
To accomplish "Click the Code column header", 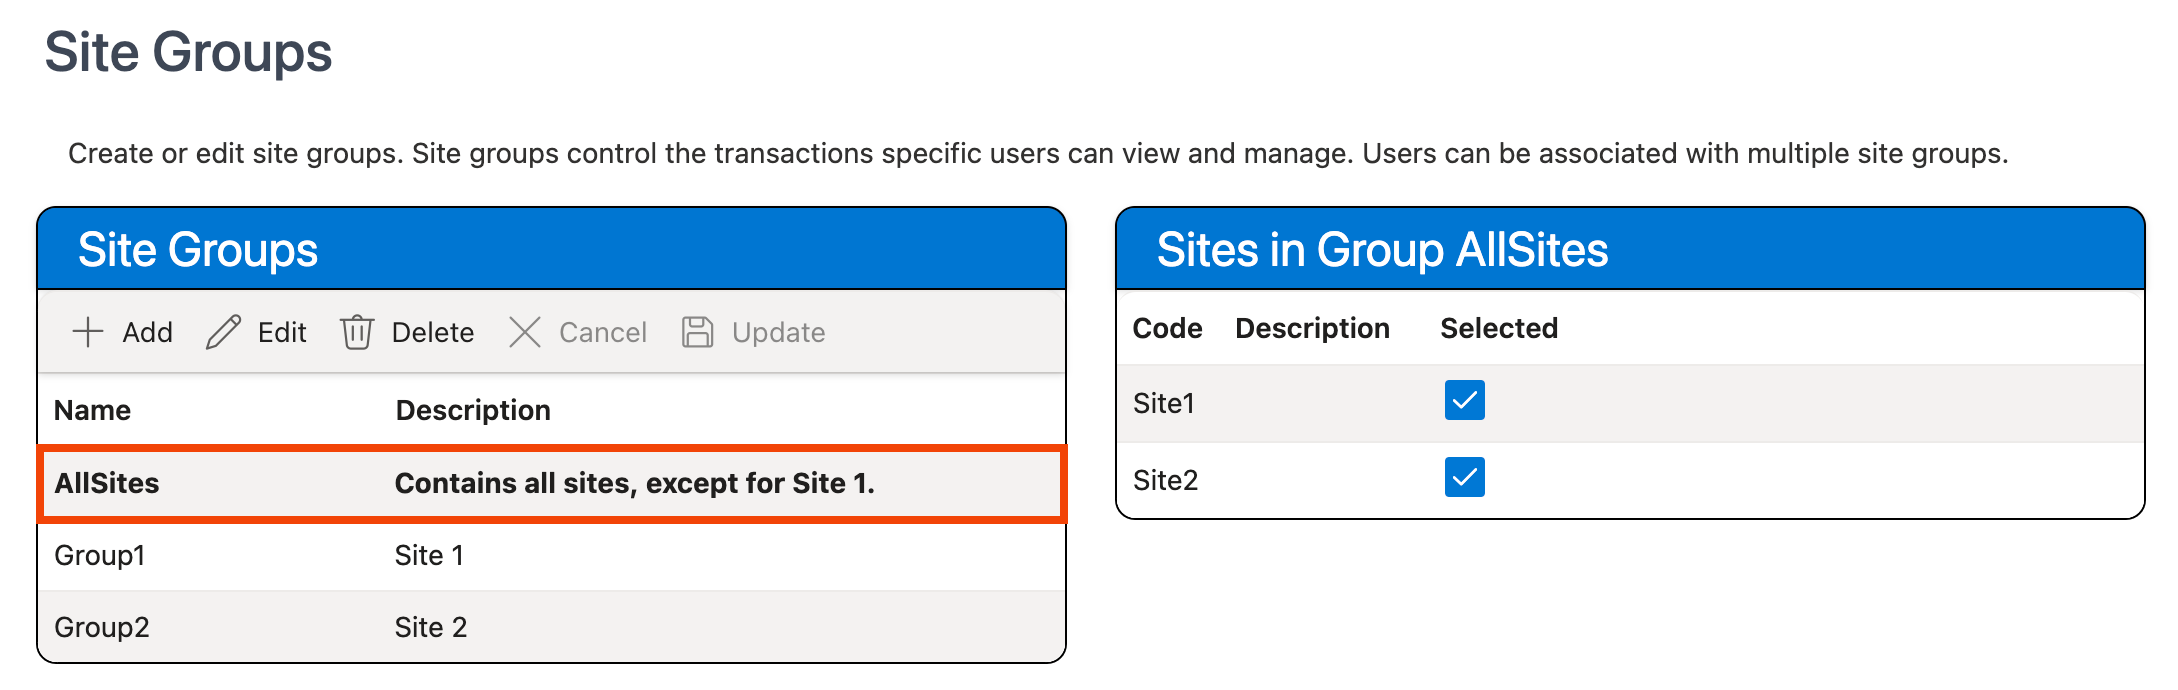I will (1167, 328).
